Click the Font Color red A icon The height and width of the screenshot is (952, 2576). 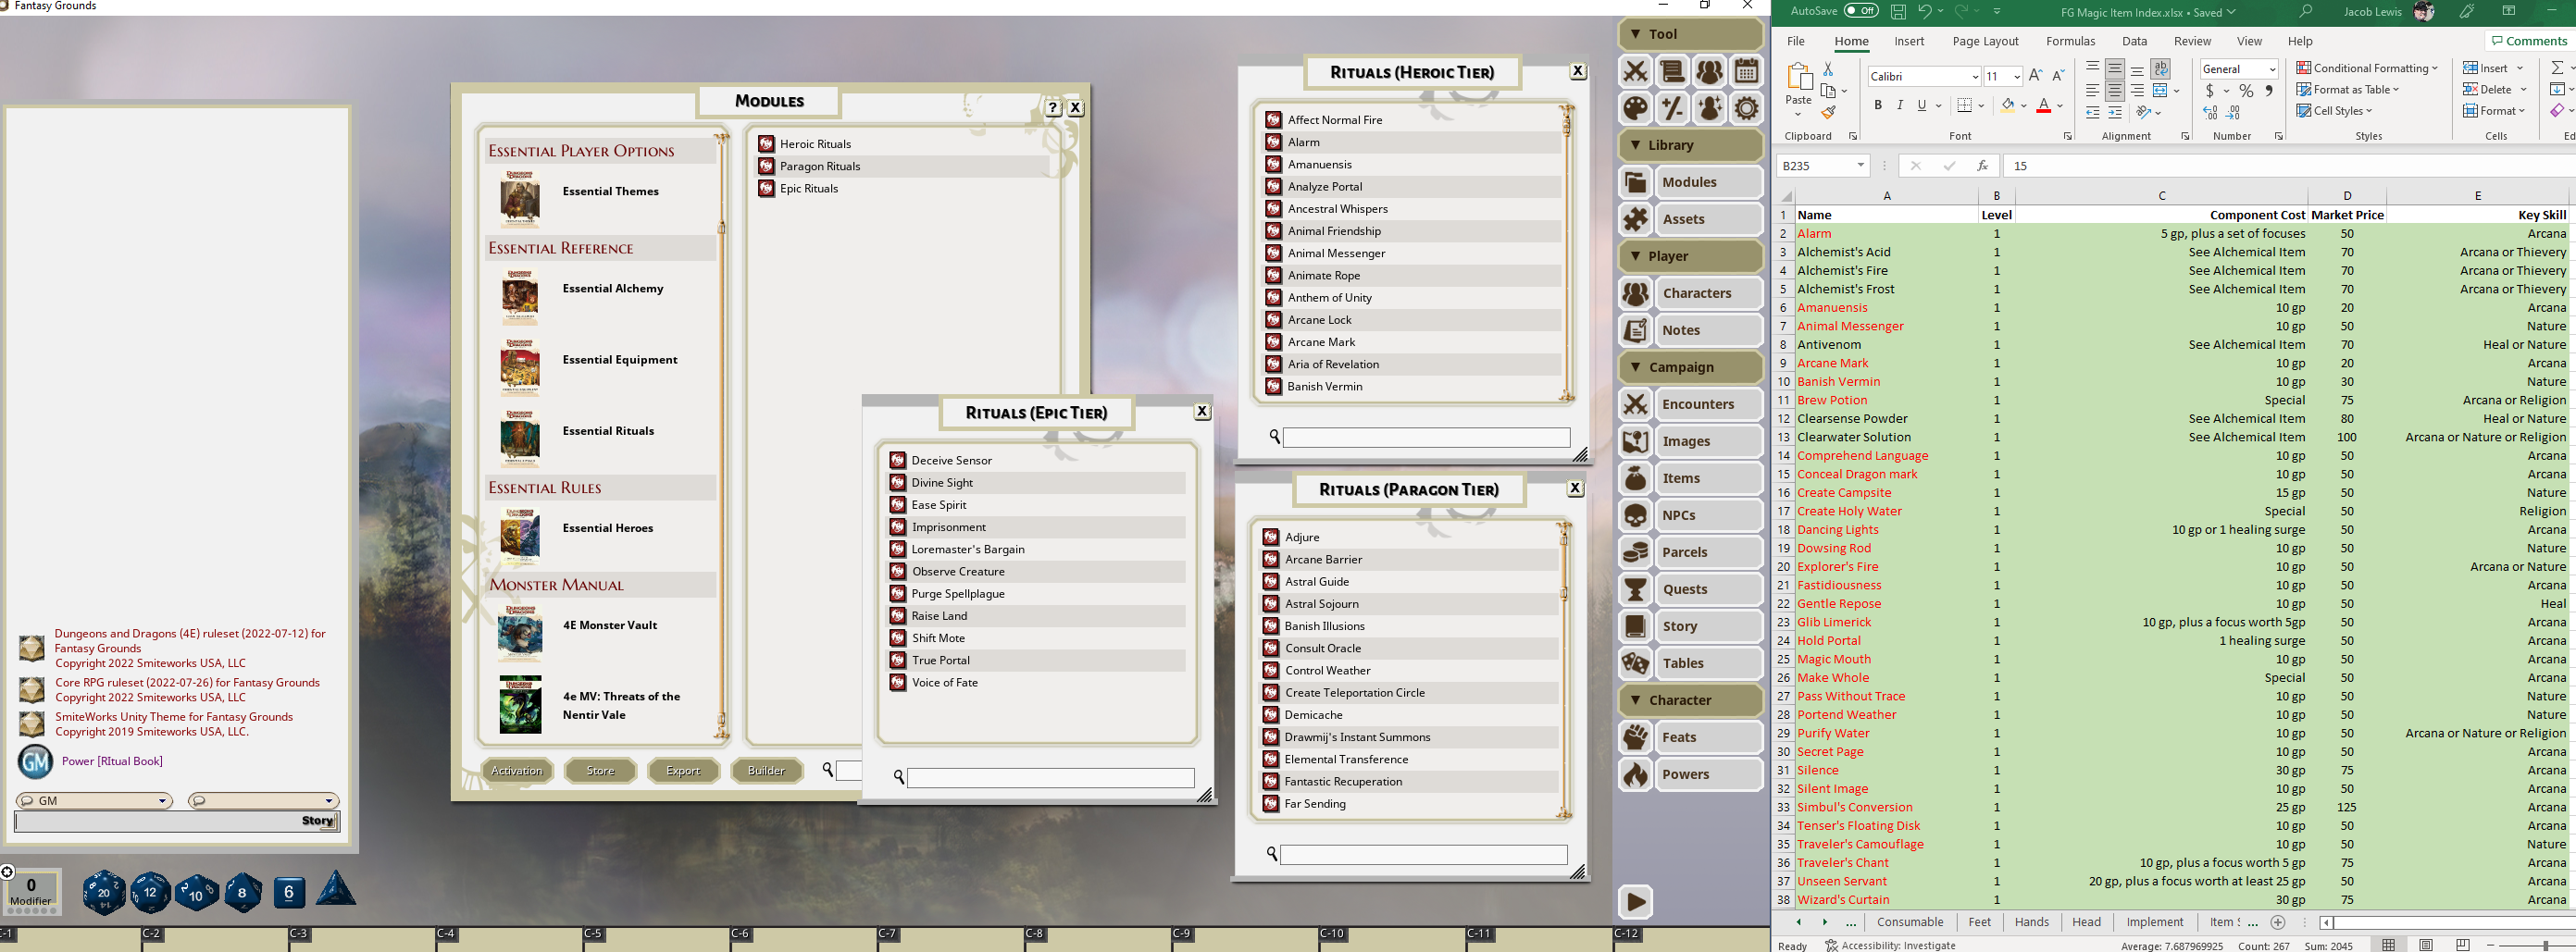2043,105
